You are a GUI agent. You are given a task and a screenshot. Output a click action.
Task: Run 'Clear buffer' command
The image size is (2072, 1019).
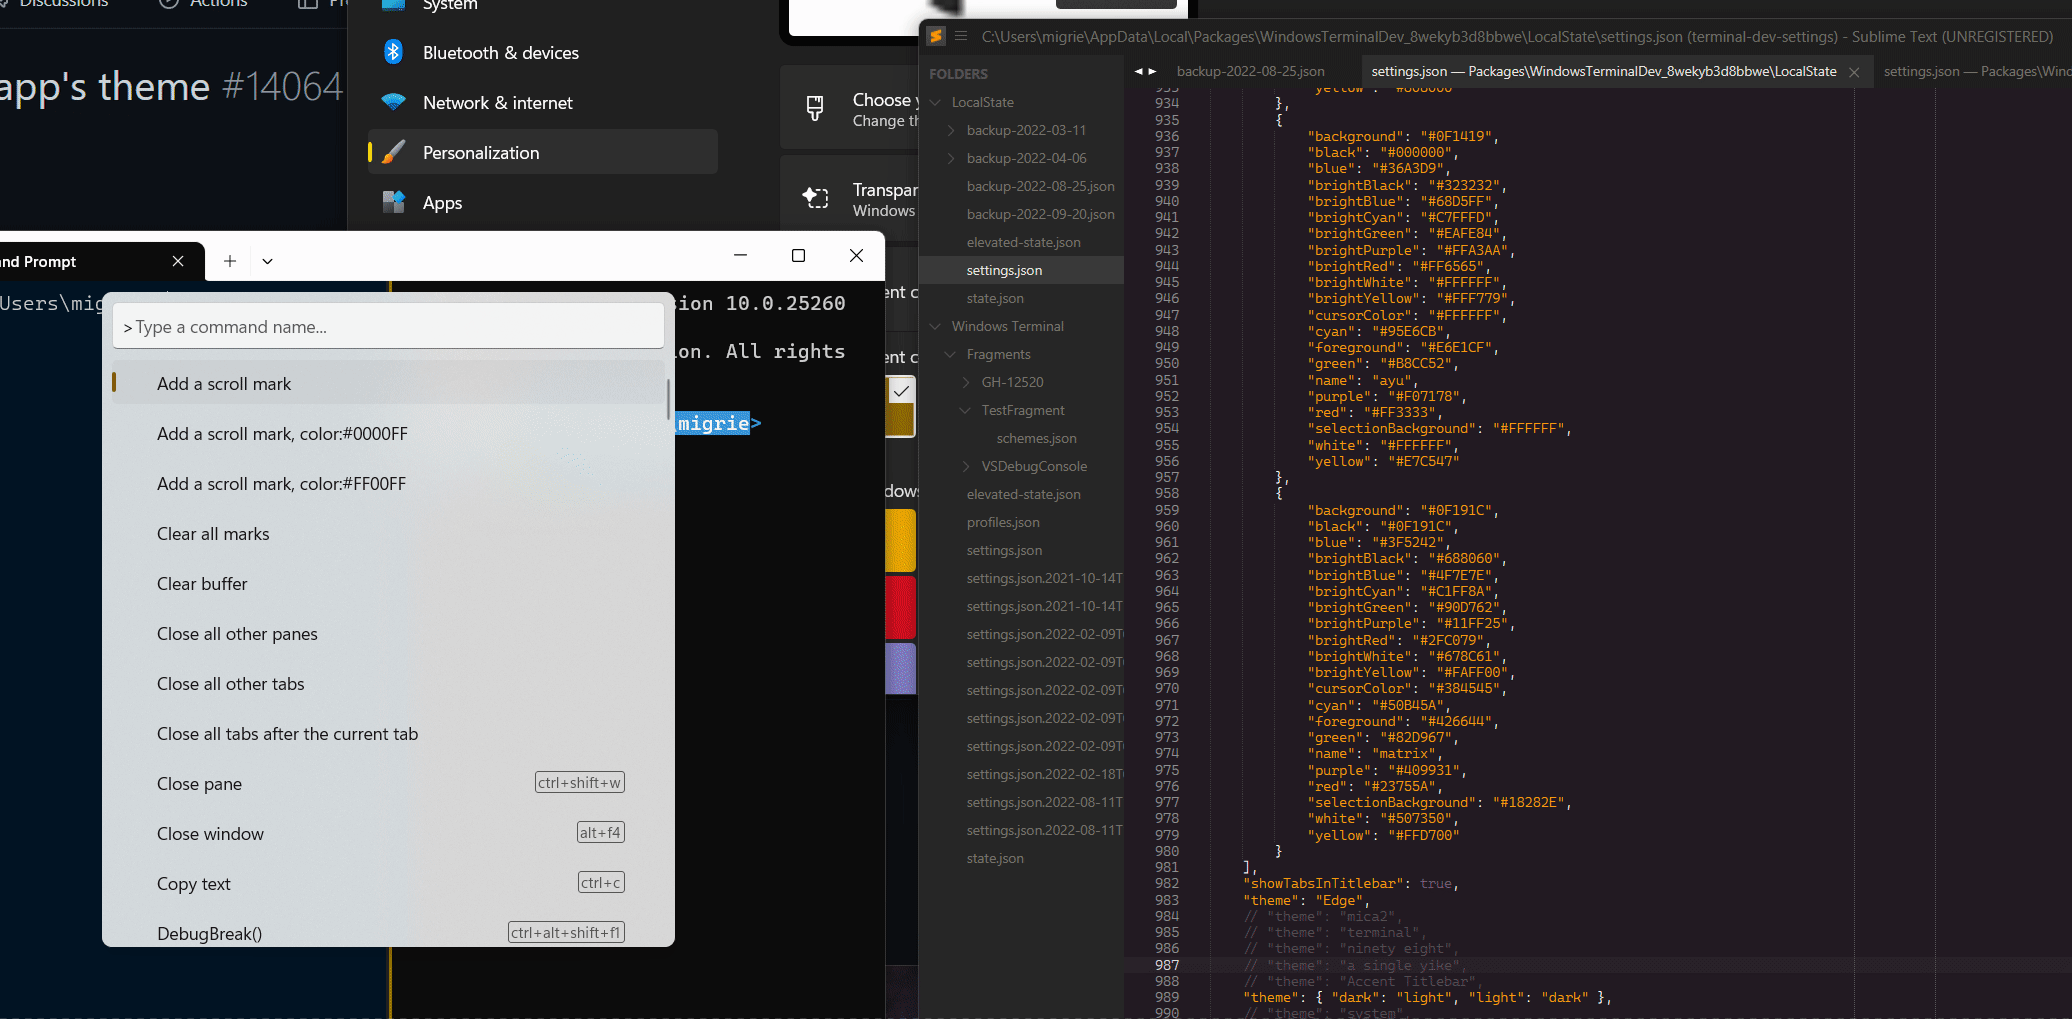point(388,584)
